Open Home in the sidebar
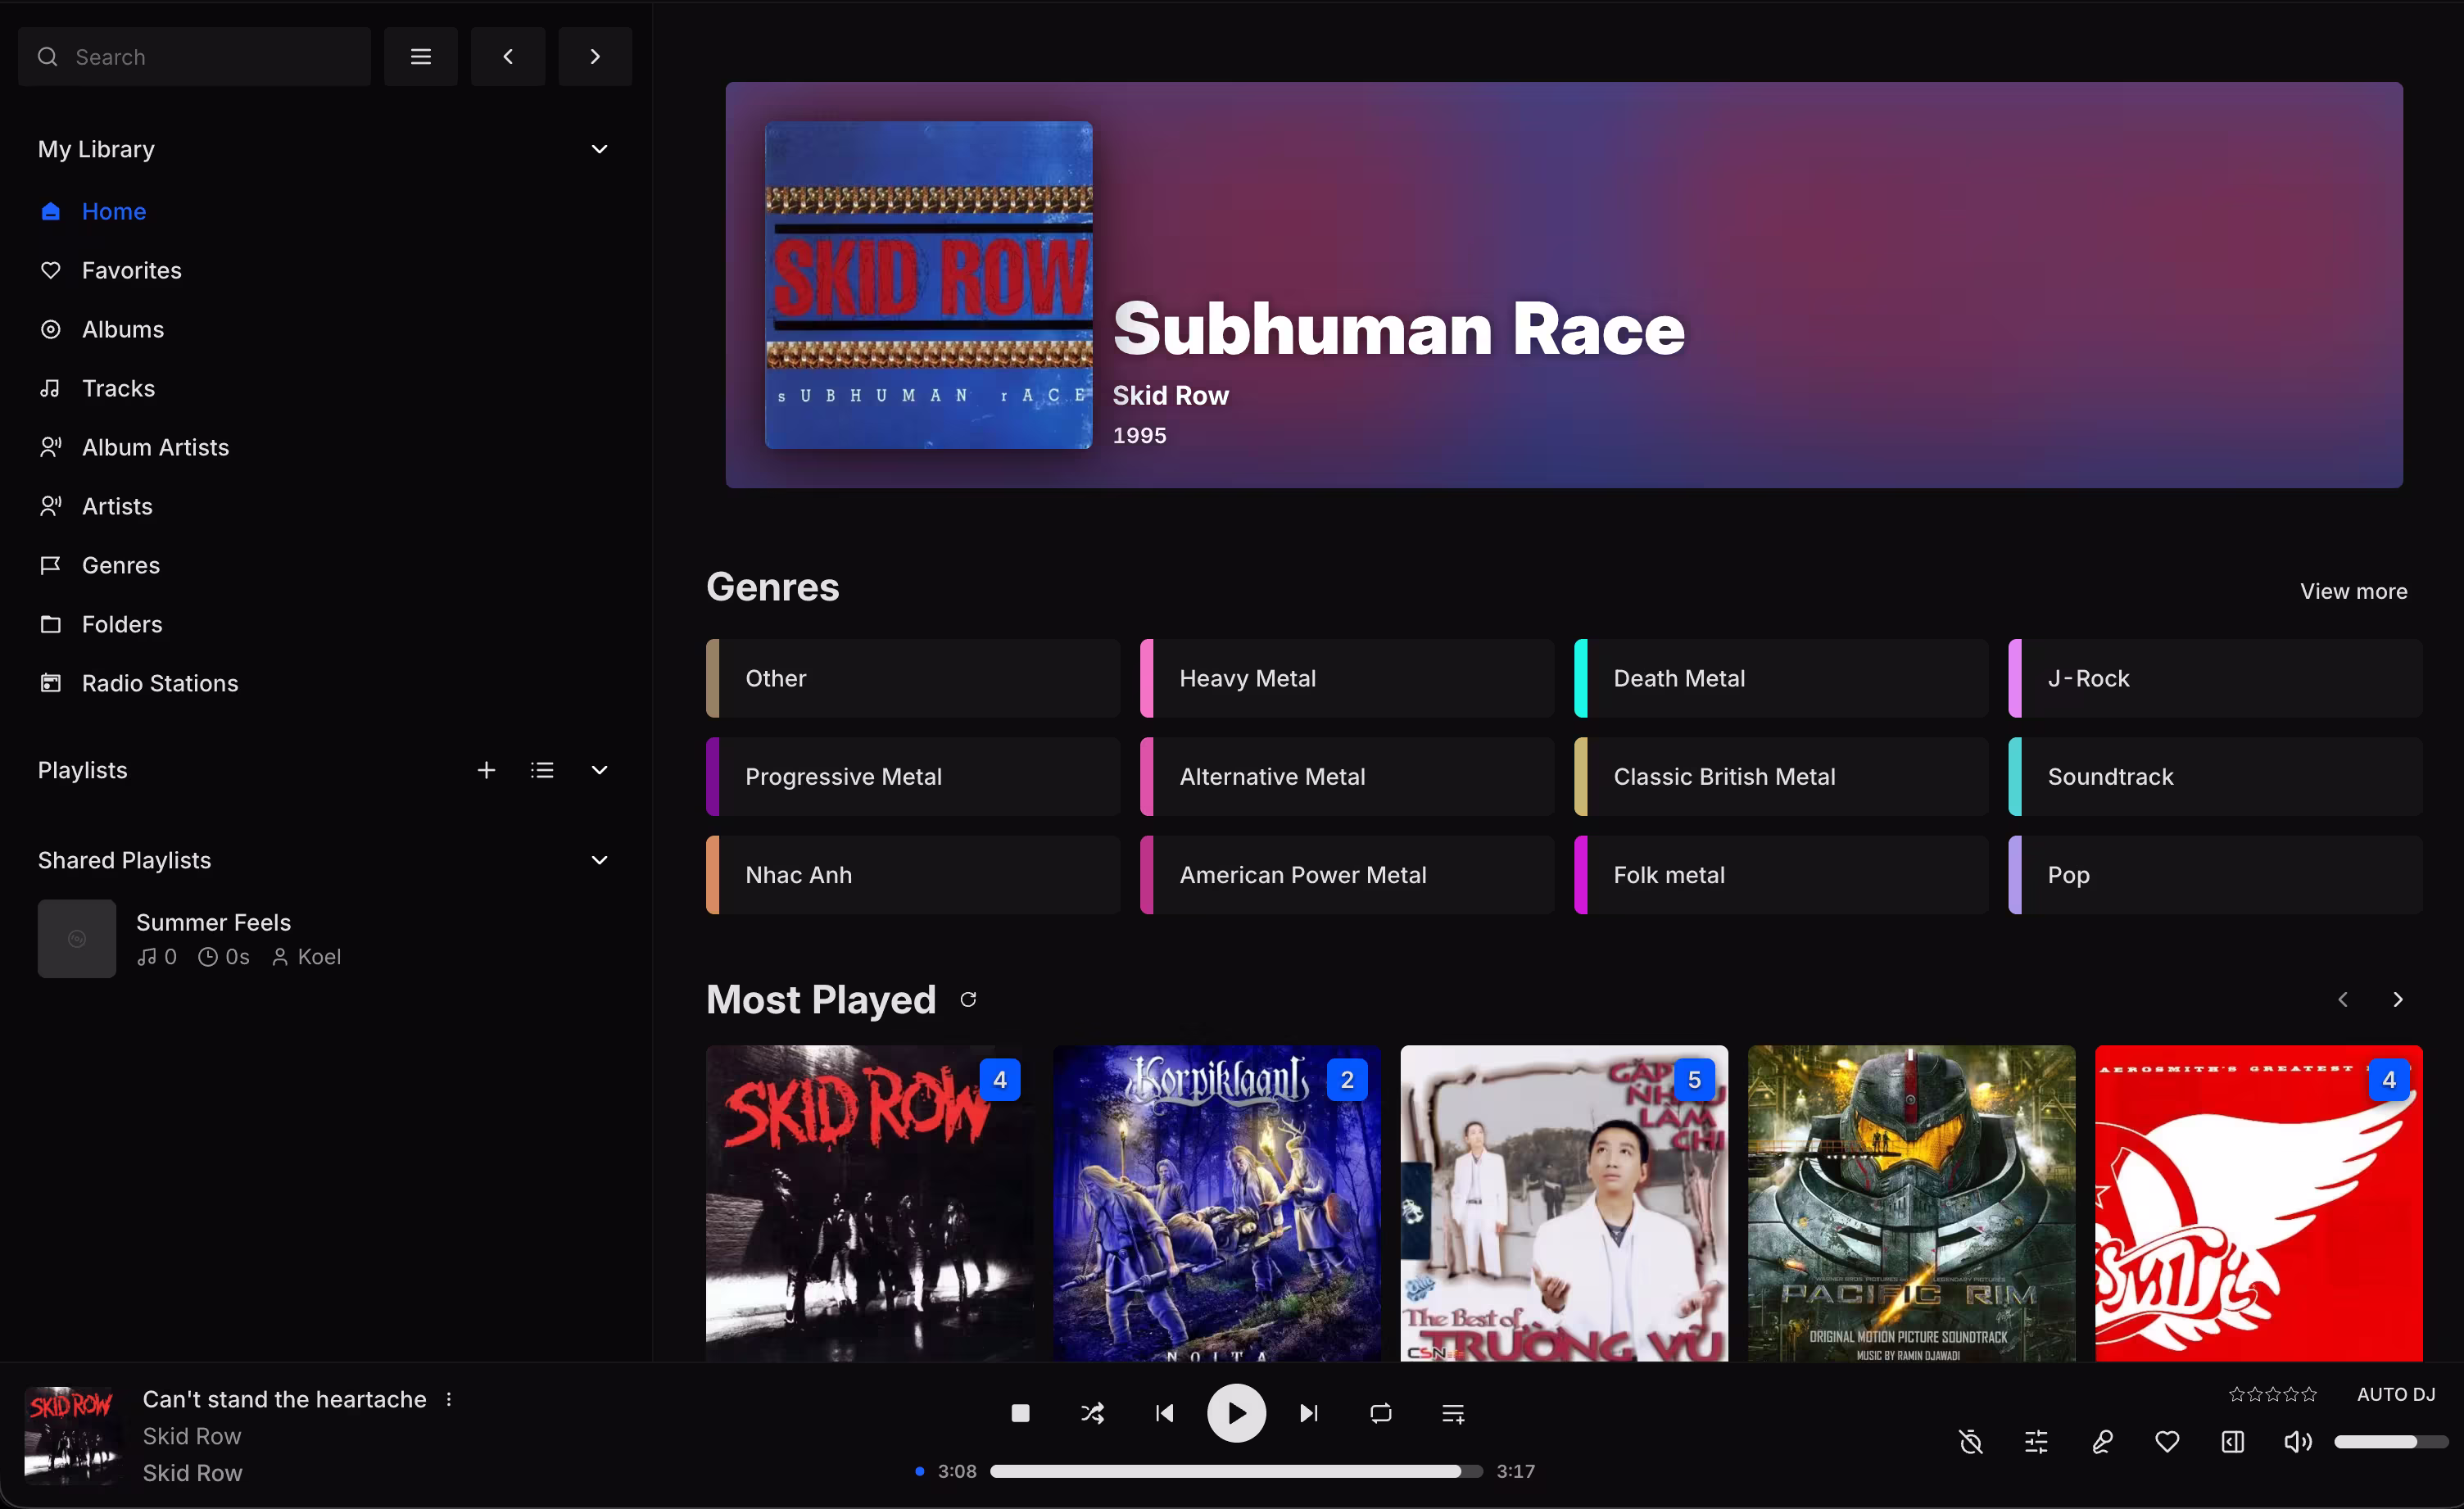The width and height of the screenshot is (2464, 1509). click(113, 211)
